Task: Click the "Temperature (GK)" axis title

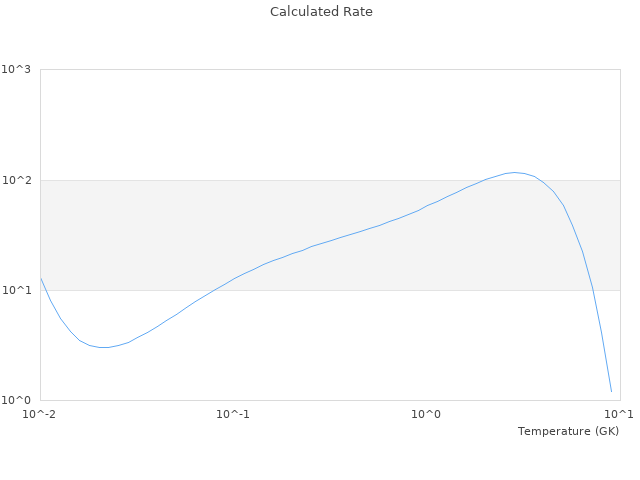Action: (x=568, y=431)
